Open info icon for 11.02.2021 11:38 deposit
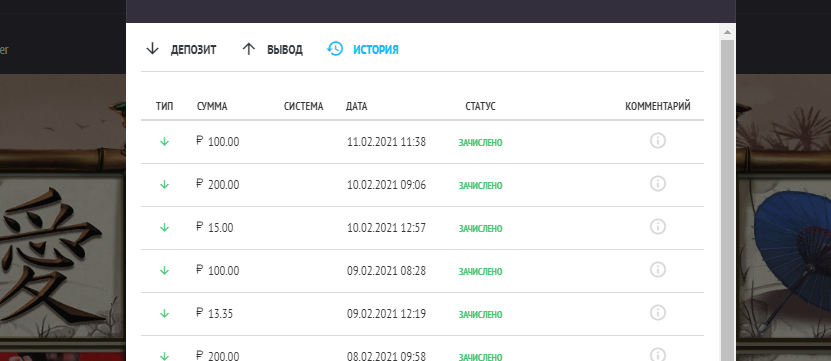Screen dimensions: 831x361 click(658, 141)
